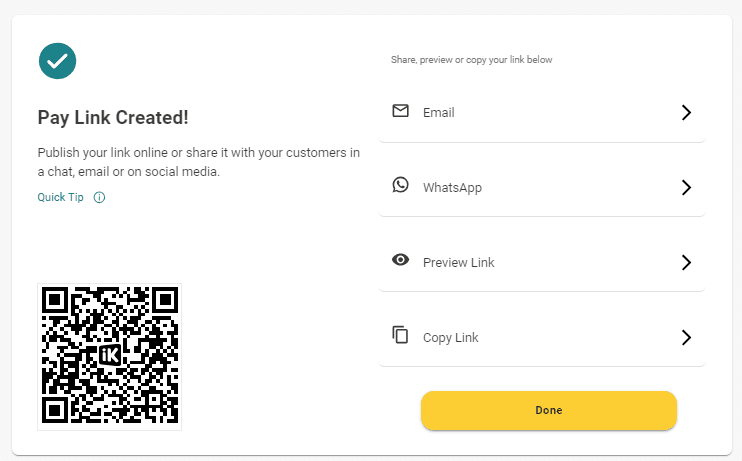This screenshot has width=742, height=461.
Task: Choose the WhatsApp share option
Action: [x=452, y=188]
